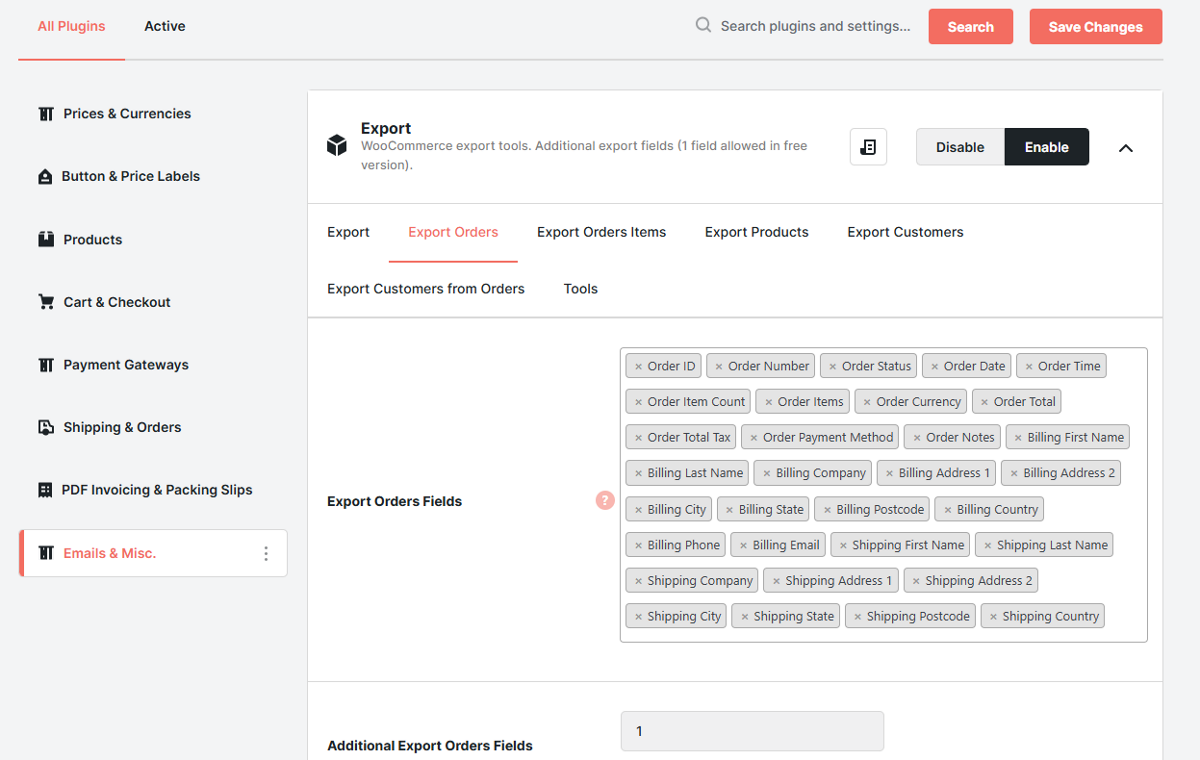The width and height of the screenshot is (1200, 760).
Task: Collapse the Export module panel
Action: pos(1126,148)
